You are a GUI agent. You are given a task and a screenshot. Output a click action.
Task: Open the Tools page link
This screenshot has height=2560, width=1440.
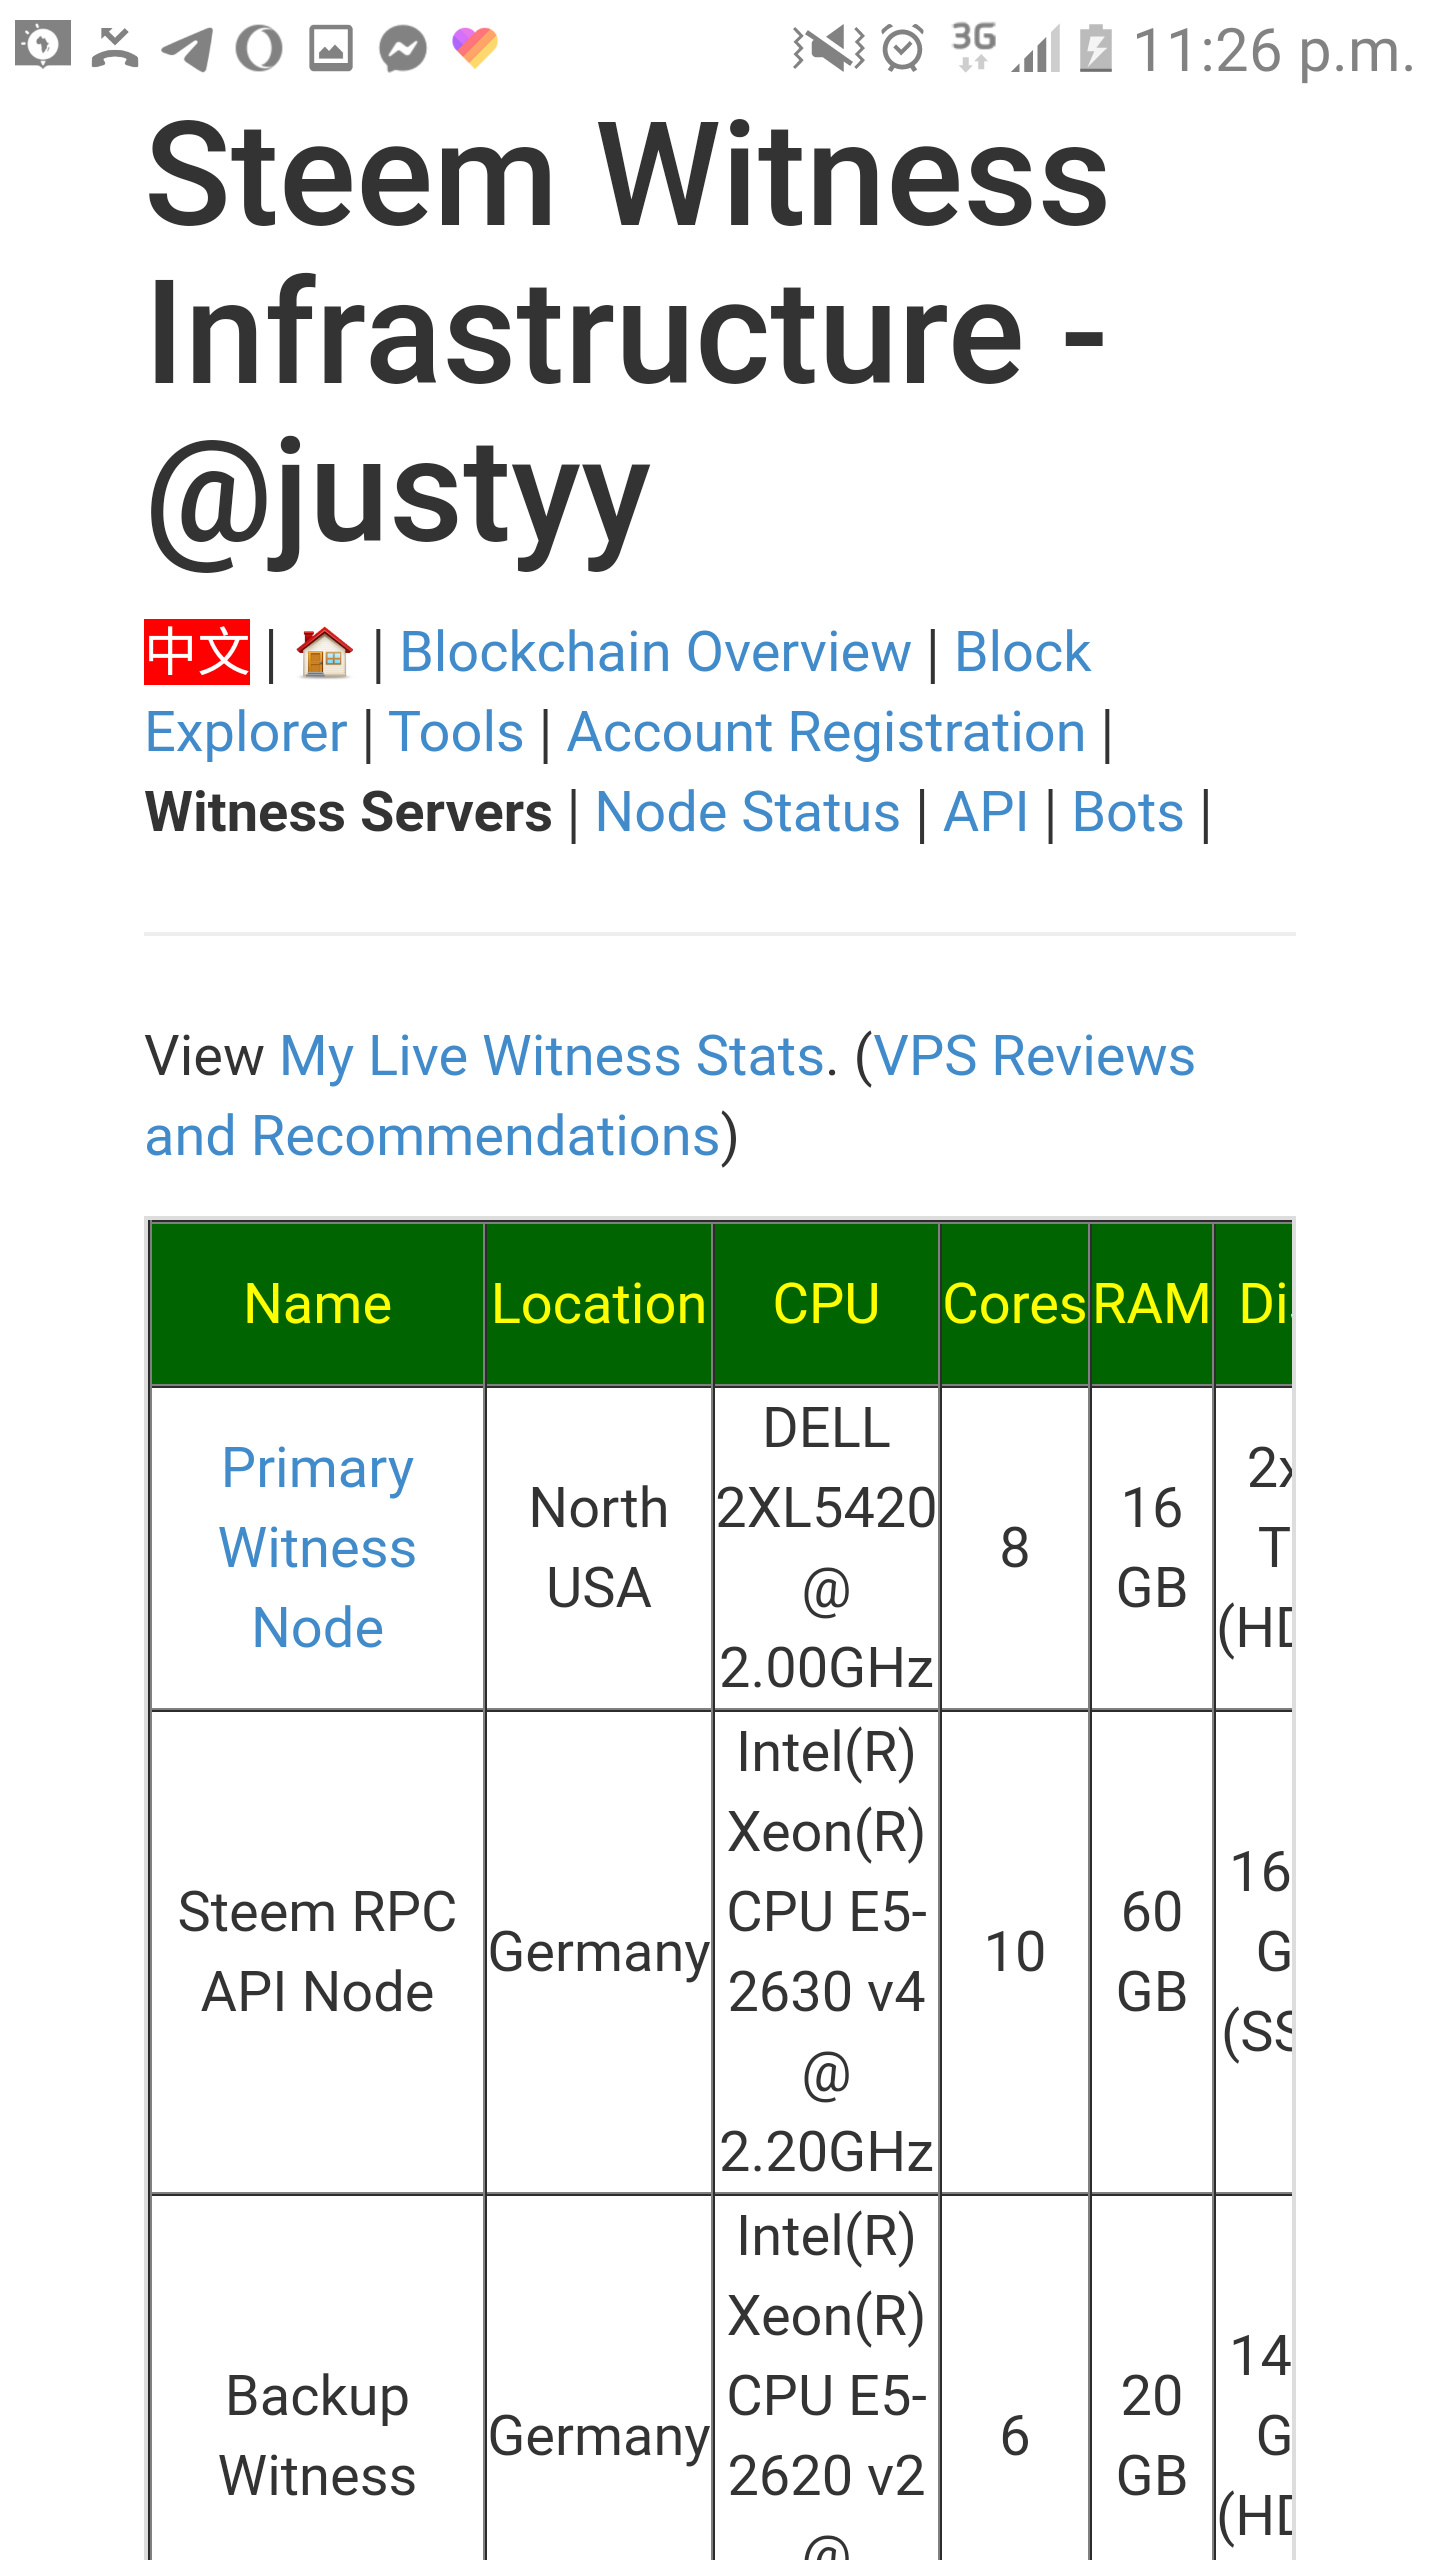click(456, 732)
